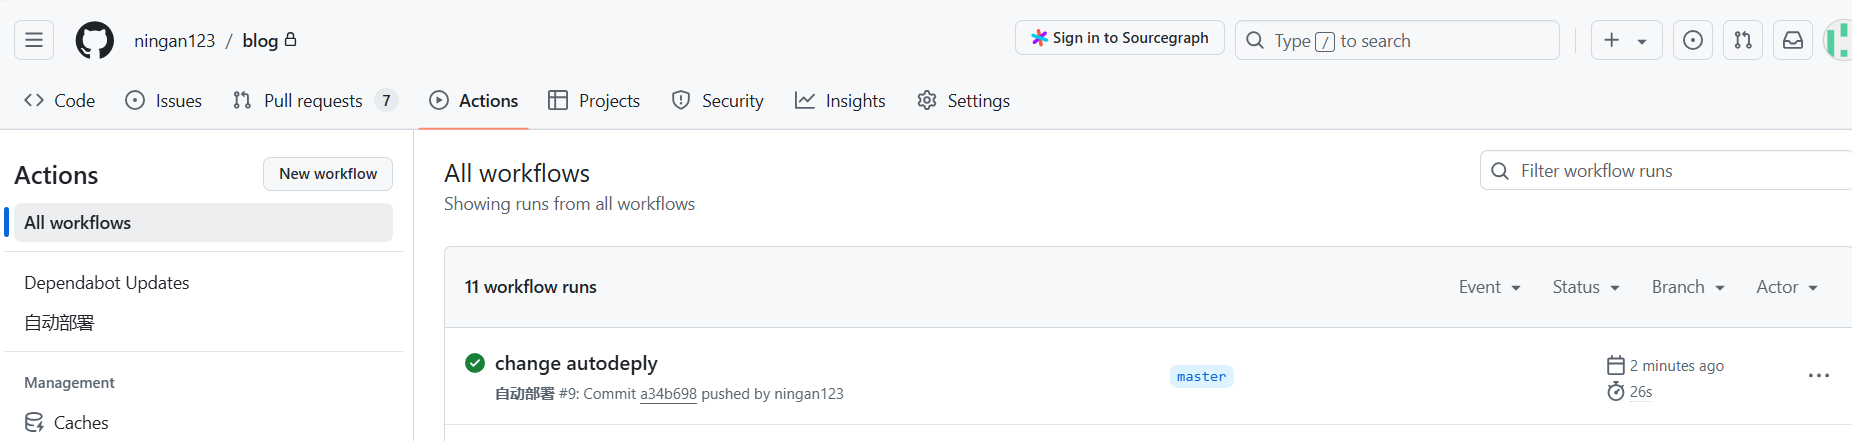
Task: Click the New workflow button
Action: (328, 174)
